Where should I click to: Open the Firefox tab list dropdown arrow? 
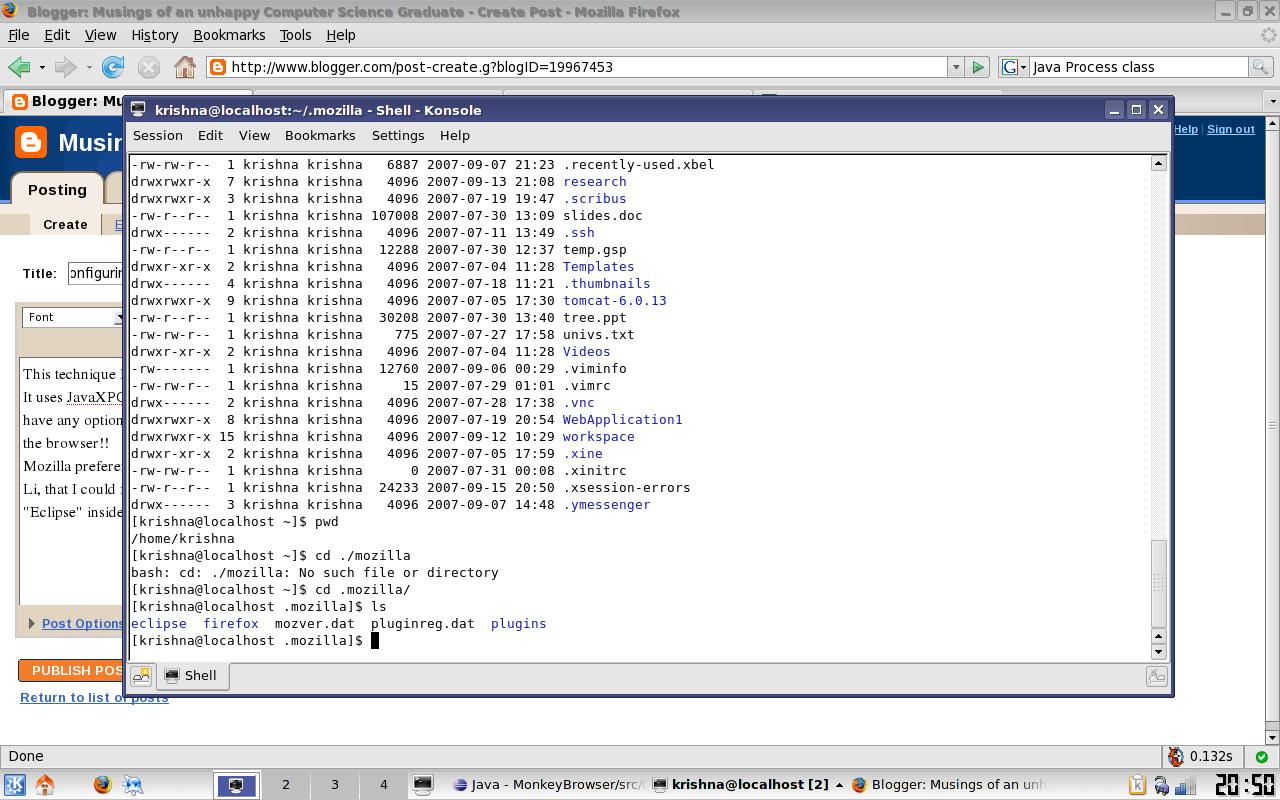coord(1272,101)
